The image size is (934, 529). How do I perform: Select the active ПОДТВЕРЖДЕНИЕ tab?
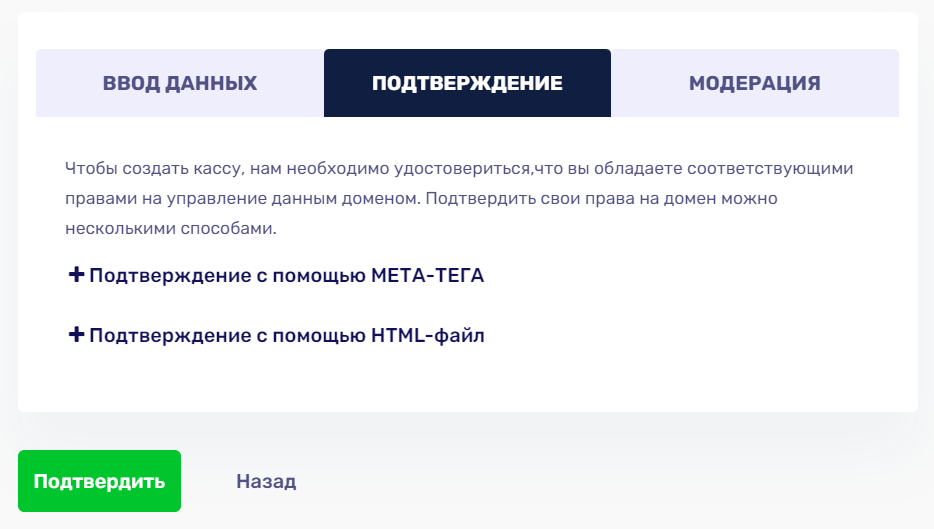point(468,83)
